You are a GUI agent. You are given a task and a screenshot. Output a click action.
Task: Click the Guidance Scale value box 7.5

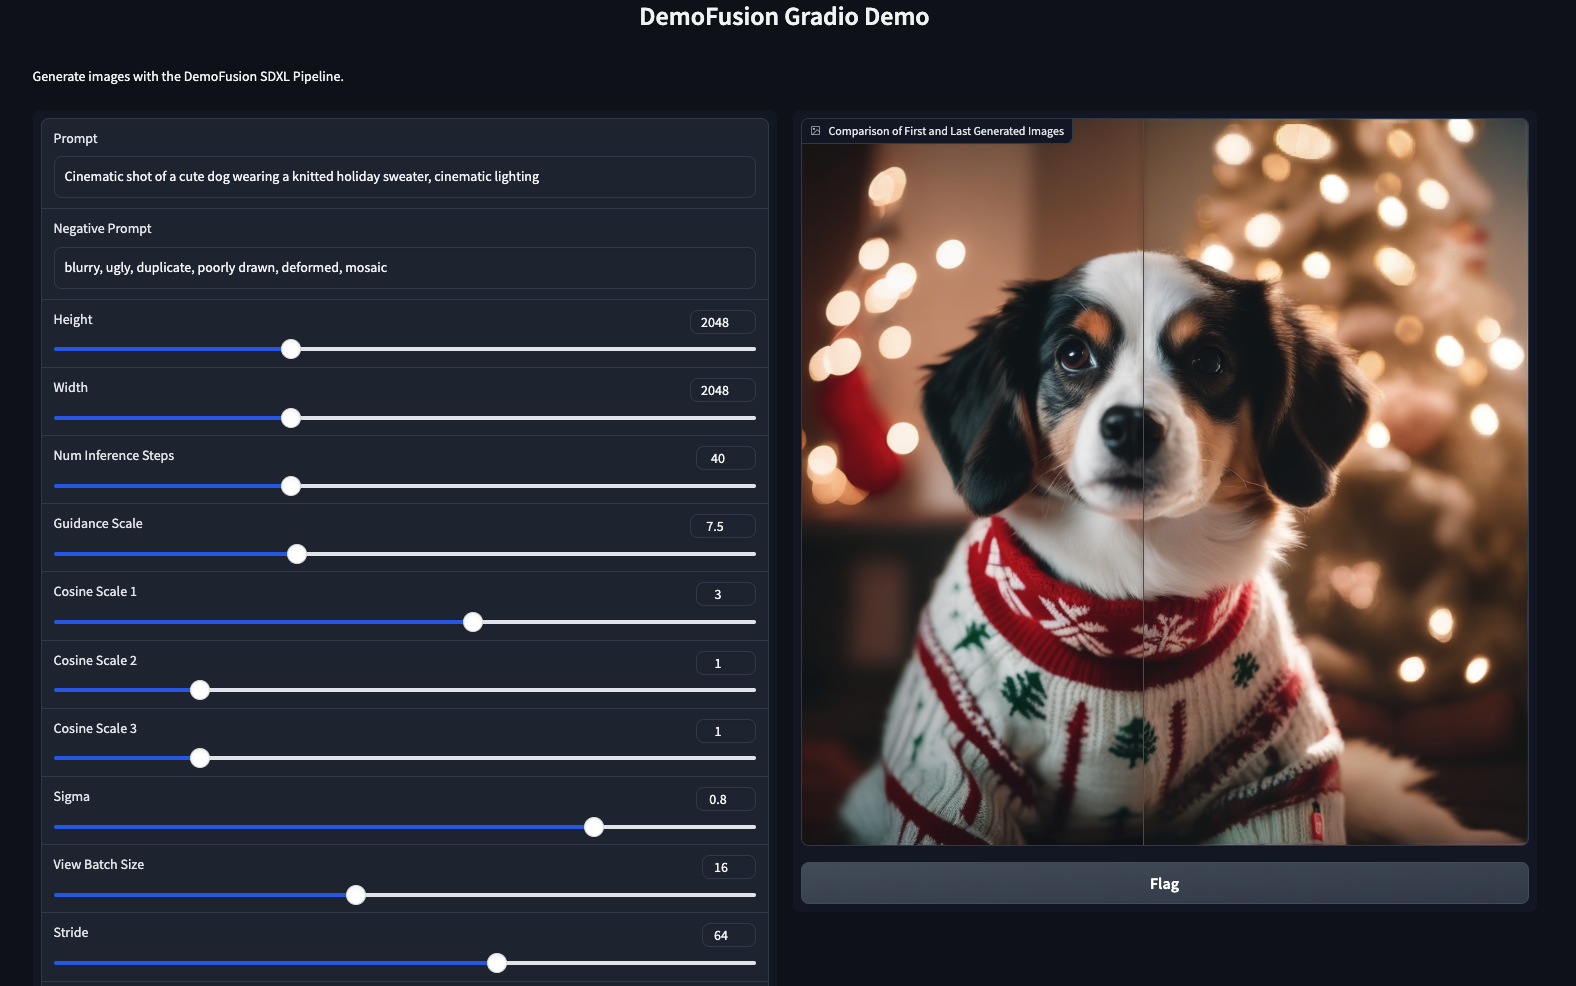tap(722, 526)
